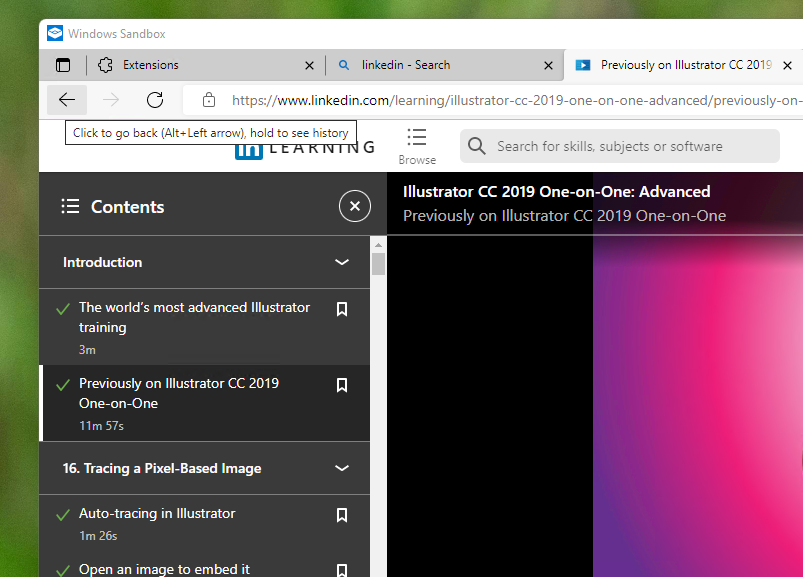This screenshot has height=577, width=803.
Task: Click the site padlock info icon
Action: pos(208,100)
